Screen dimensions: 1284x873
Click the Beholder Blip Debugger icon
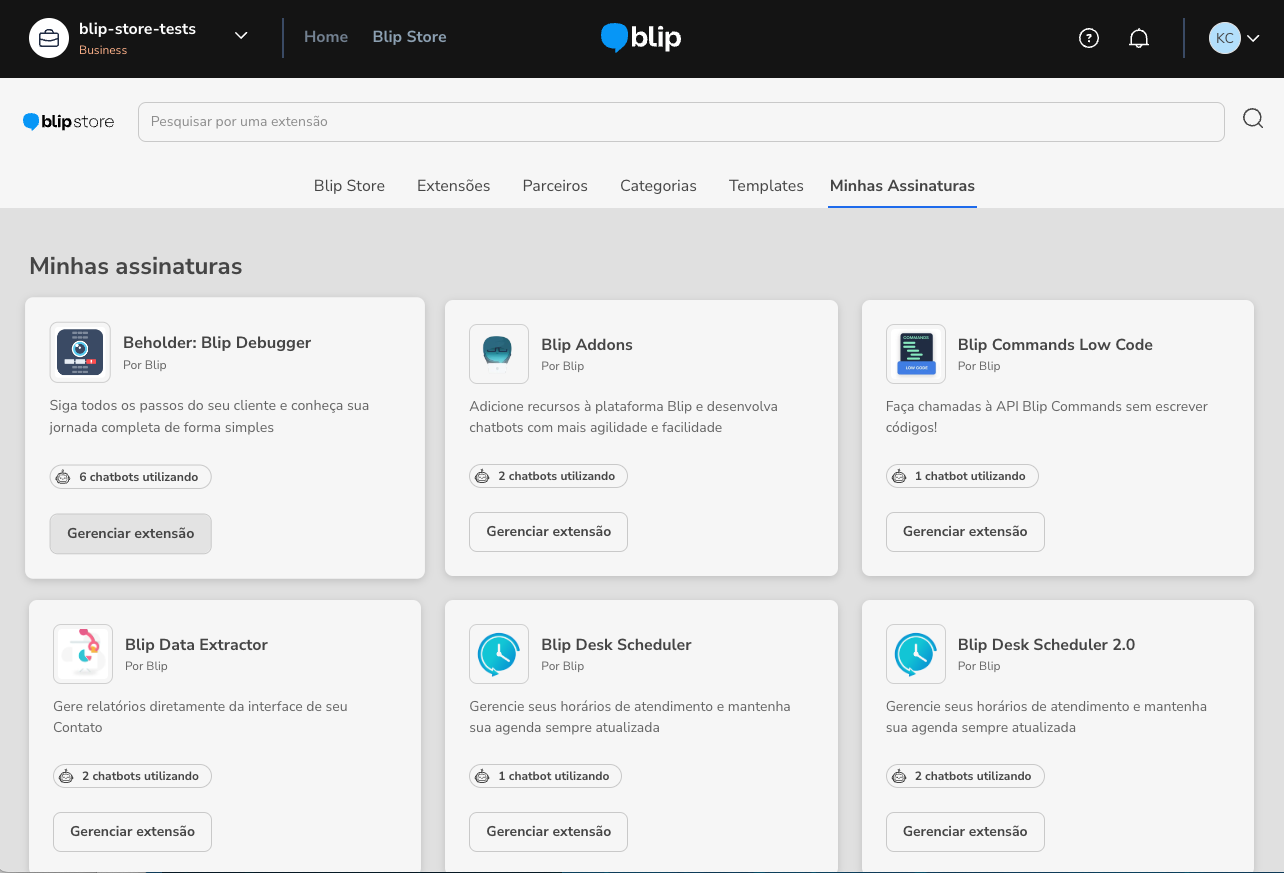(80, 352)
